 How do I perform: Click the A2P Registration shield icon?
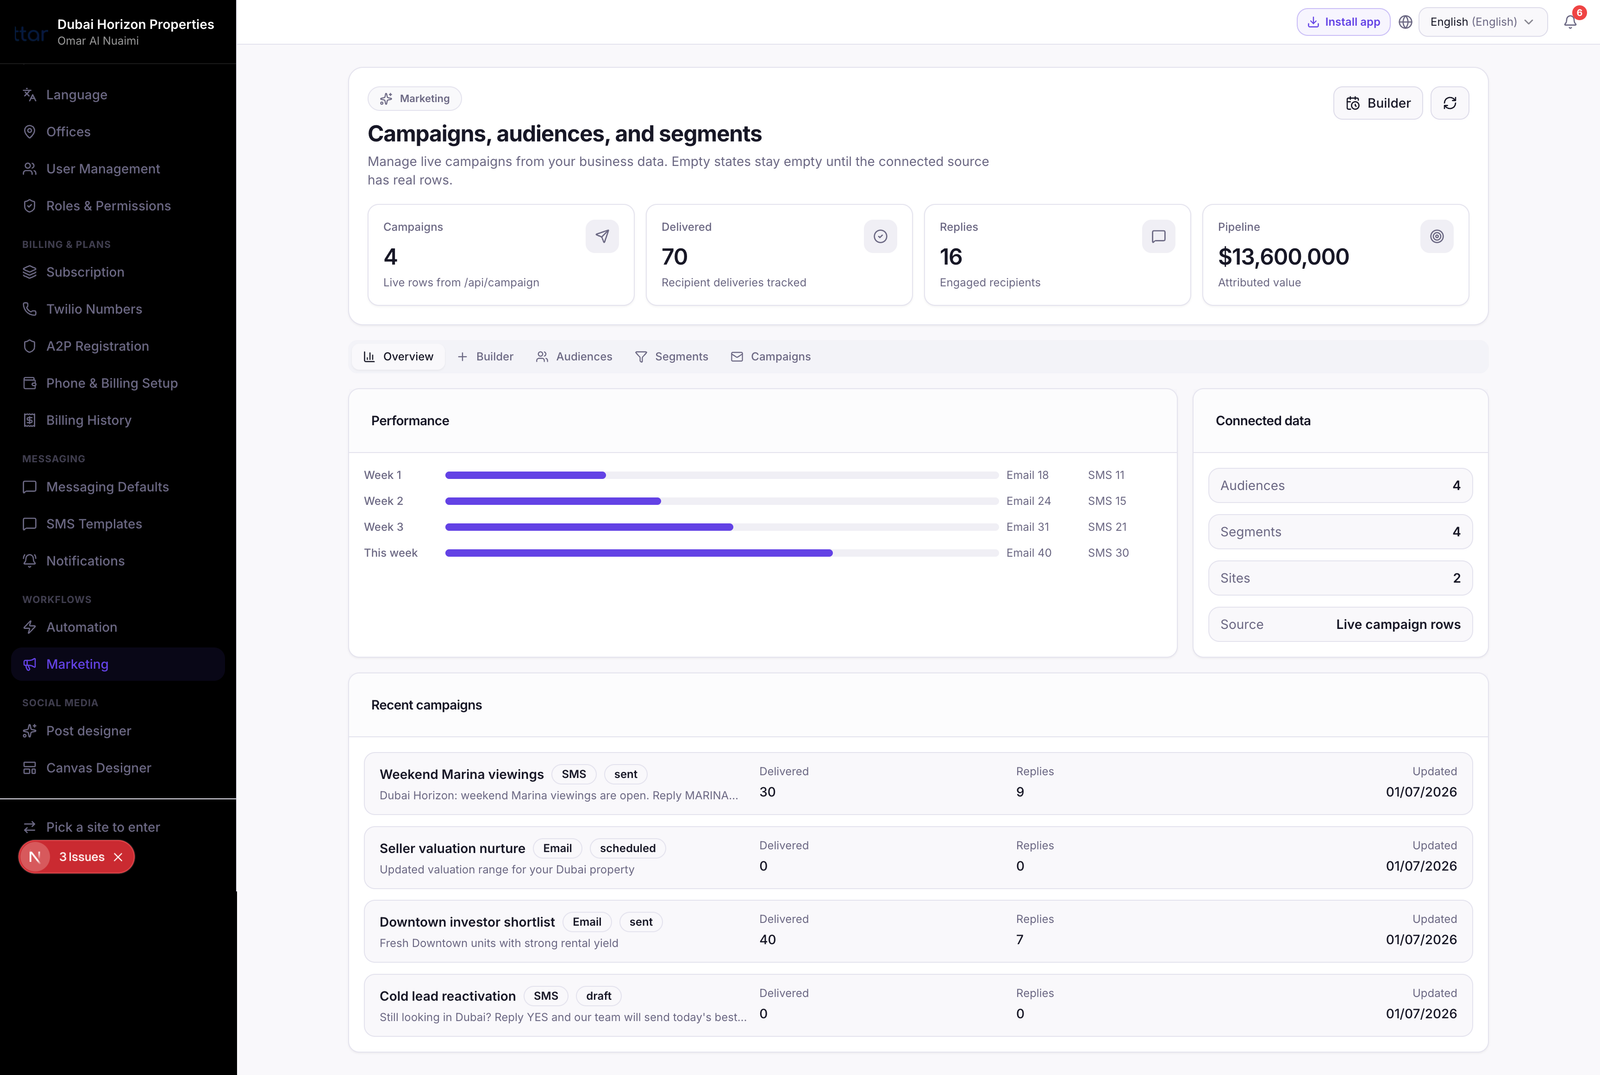click(30, 346)
